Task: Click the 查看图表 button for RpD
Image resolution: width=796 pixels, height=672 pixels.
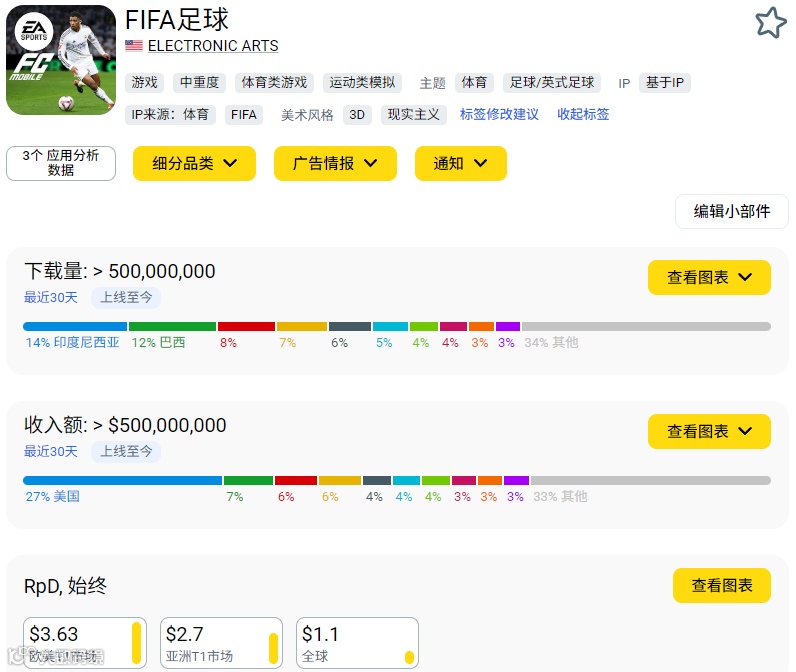Action: pos(722,585)
